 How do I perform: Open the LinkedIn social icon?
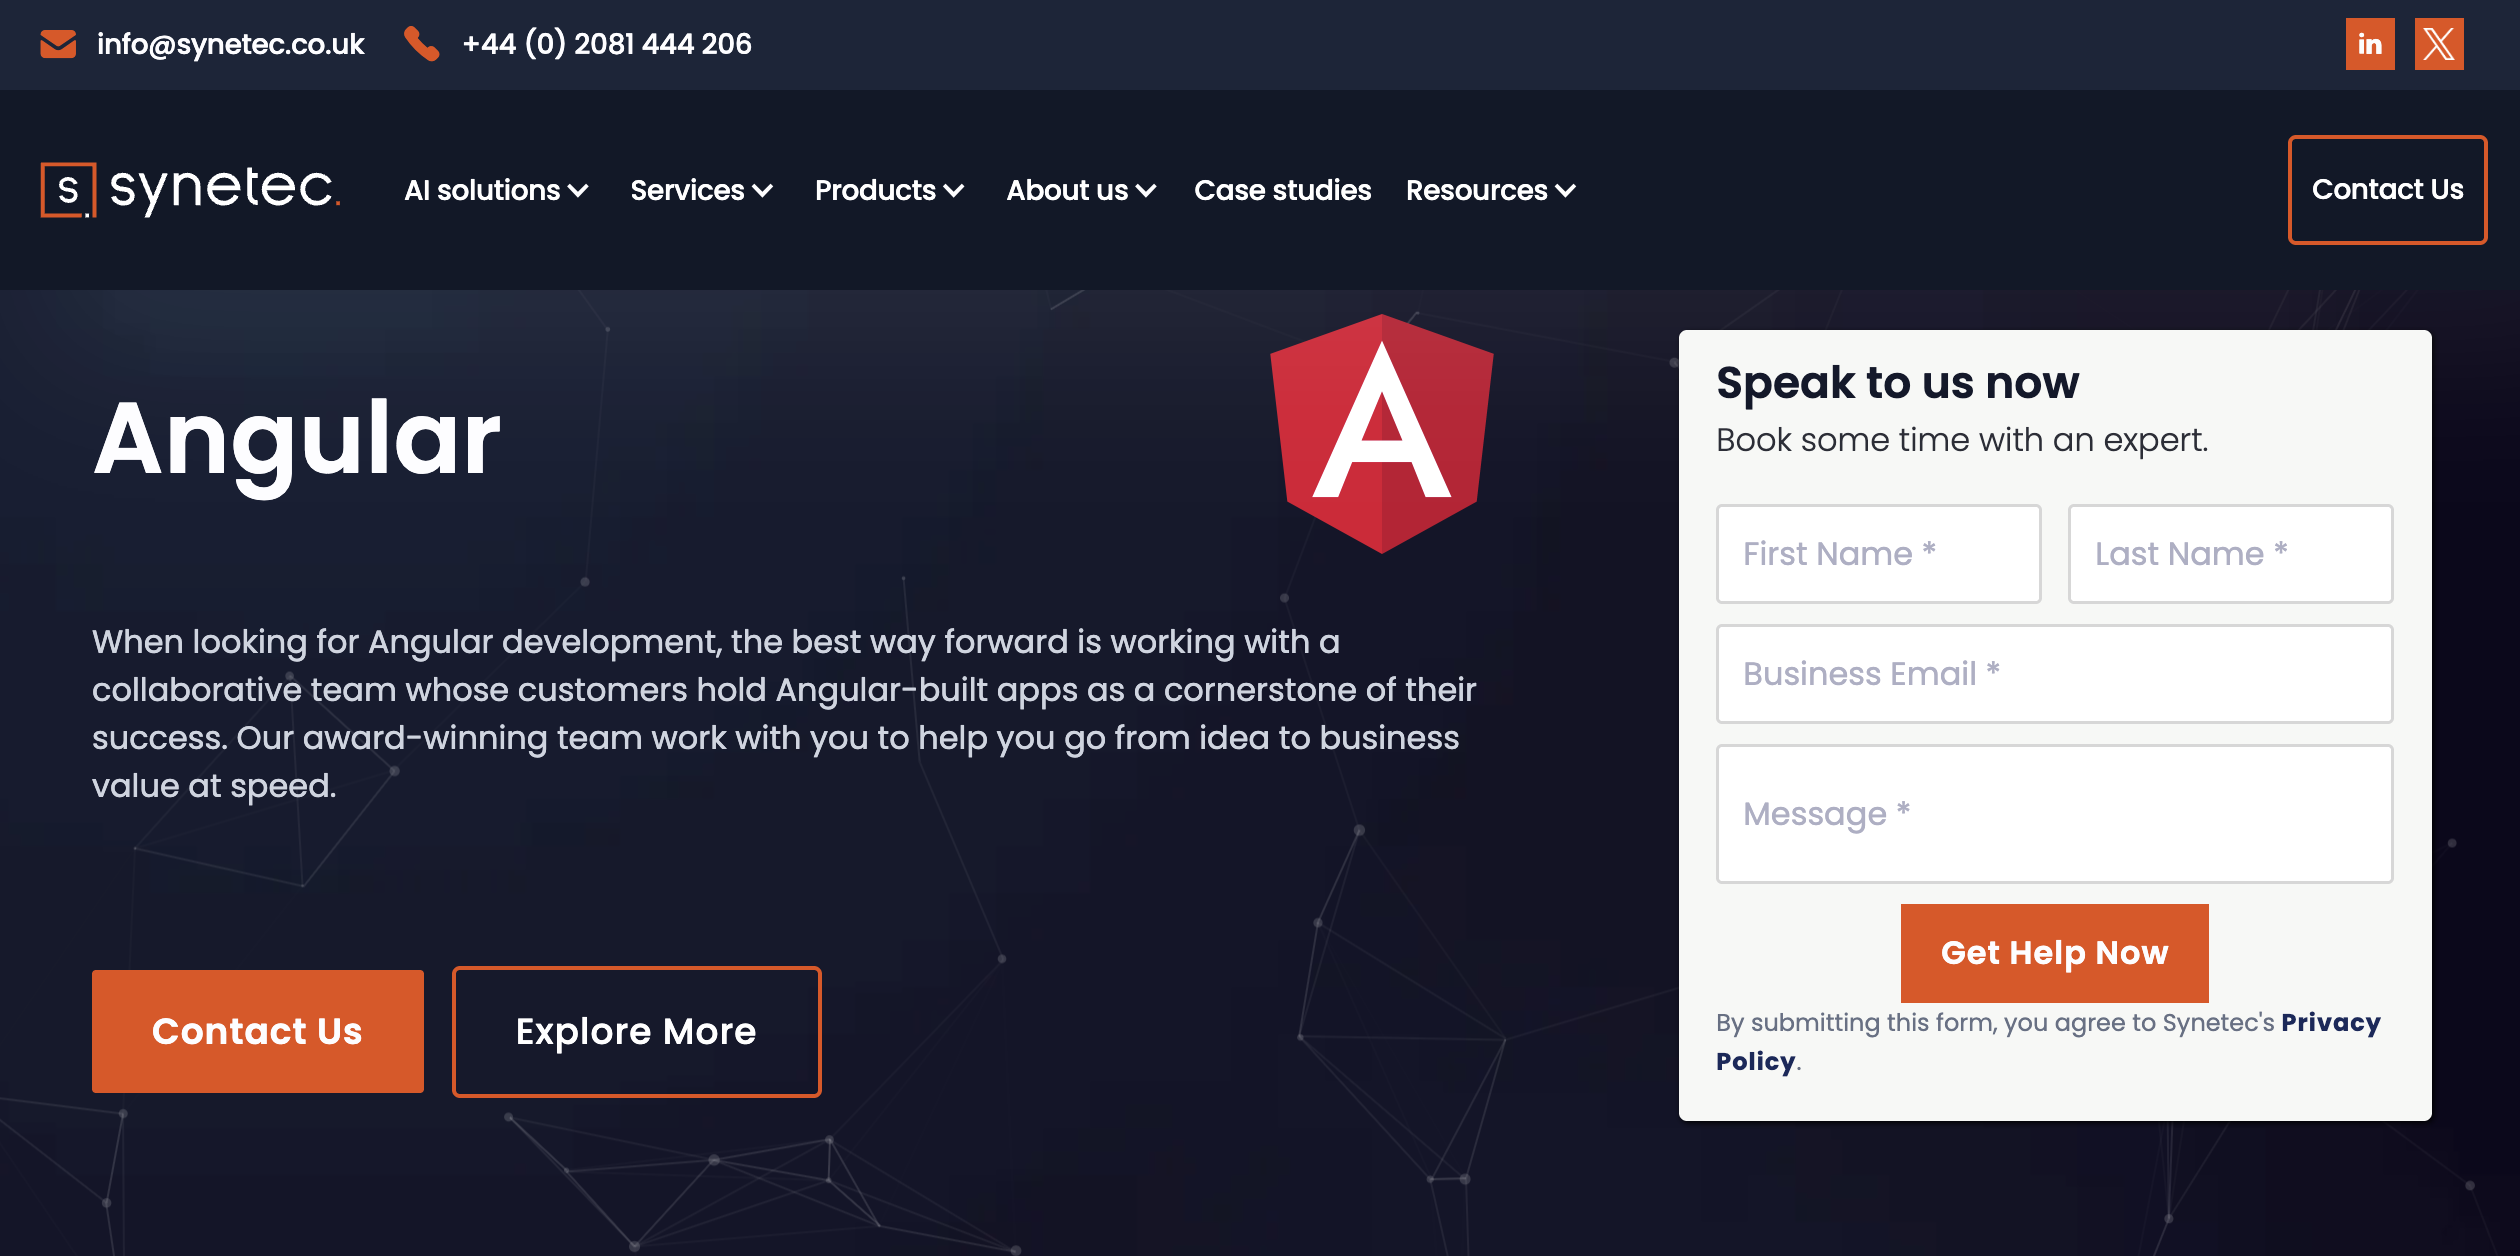[x=2370, y=44]
